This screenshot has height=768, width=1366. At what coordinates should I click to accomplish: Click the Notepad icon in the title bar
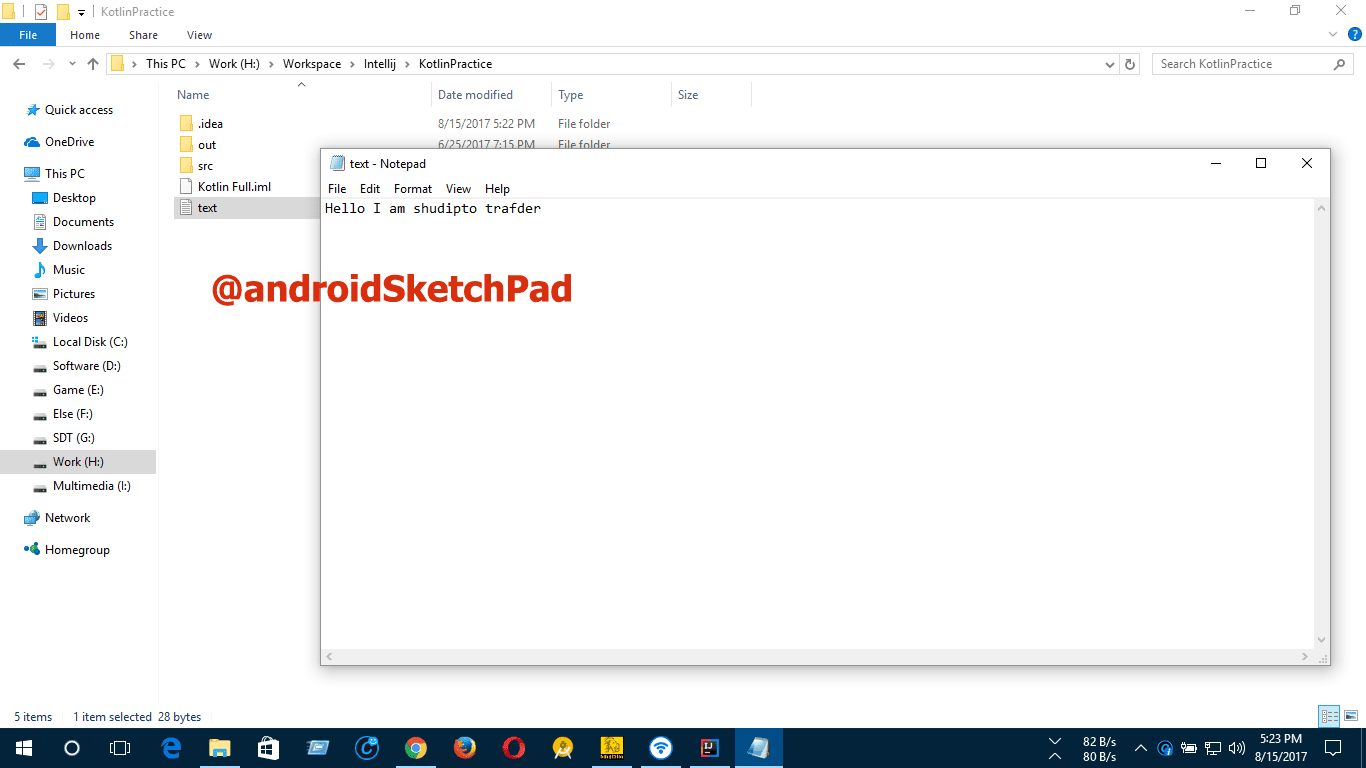337,163
